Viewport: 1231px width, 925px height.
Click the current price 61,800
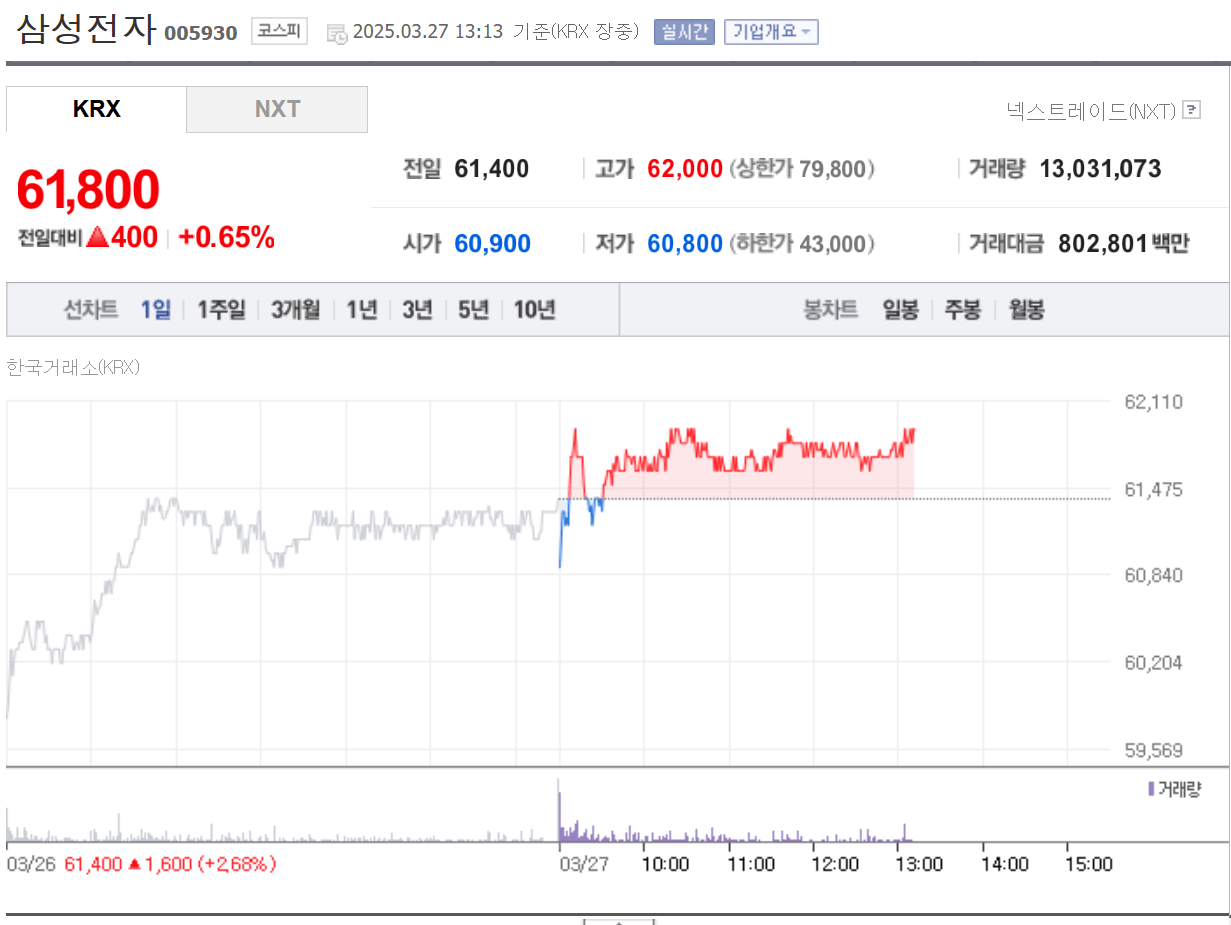tap(88, 190)
